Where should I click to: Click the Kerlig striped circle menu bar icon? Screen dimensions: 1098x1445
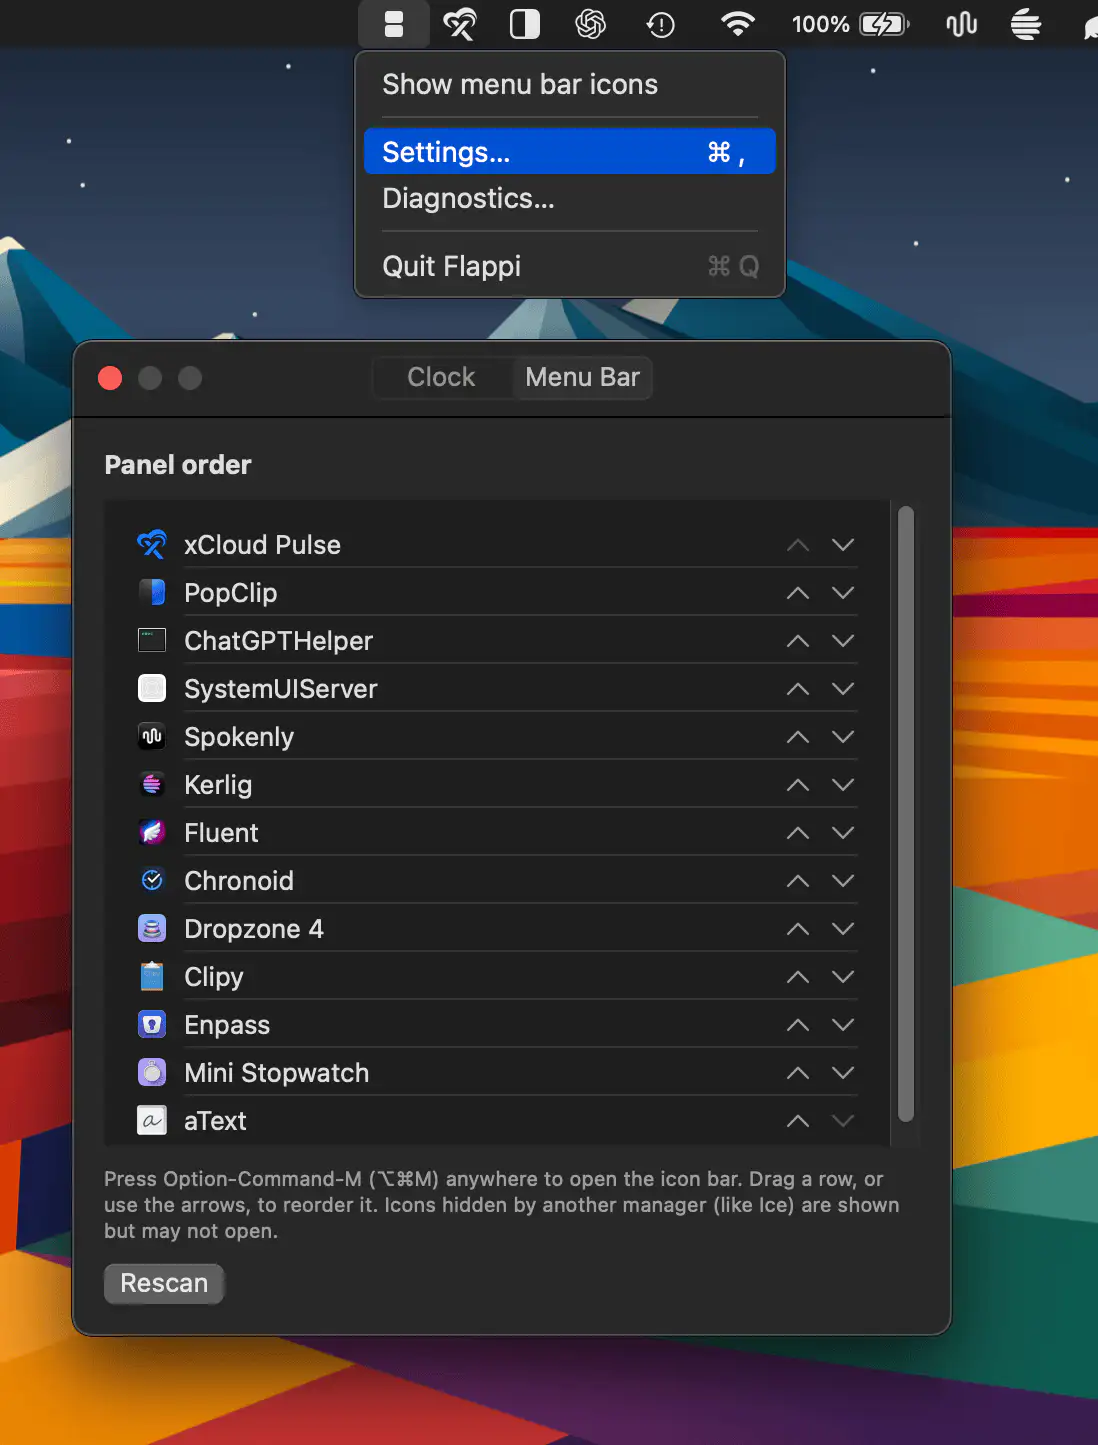1026,24
